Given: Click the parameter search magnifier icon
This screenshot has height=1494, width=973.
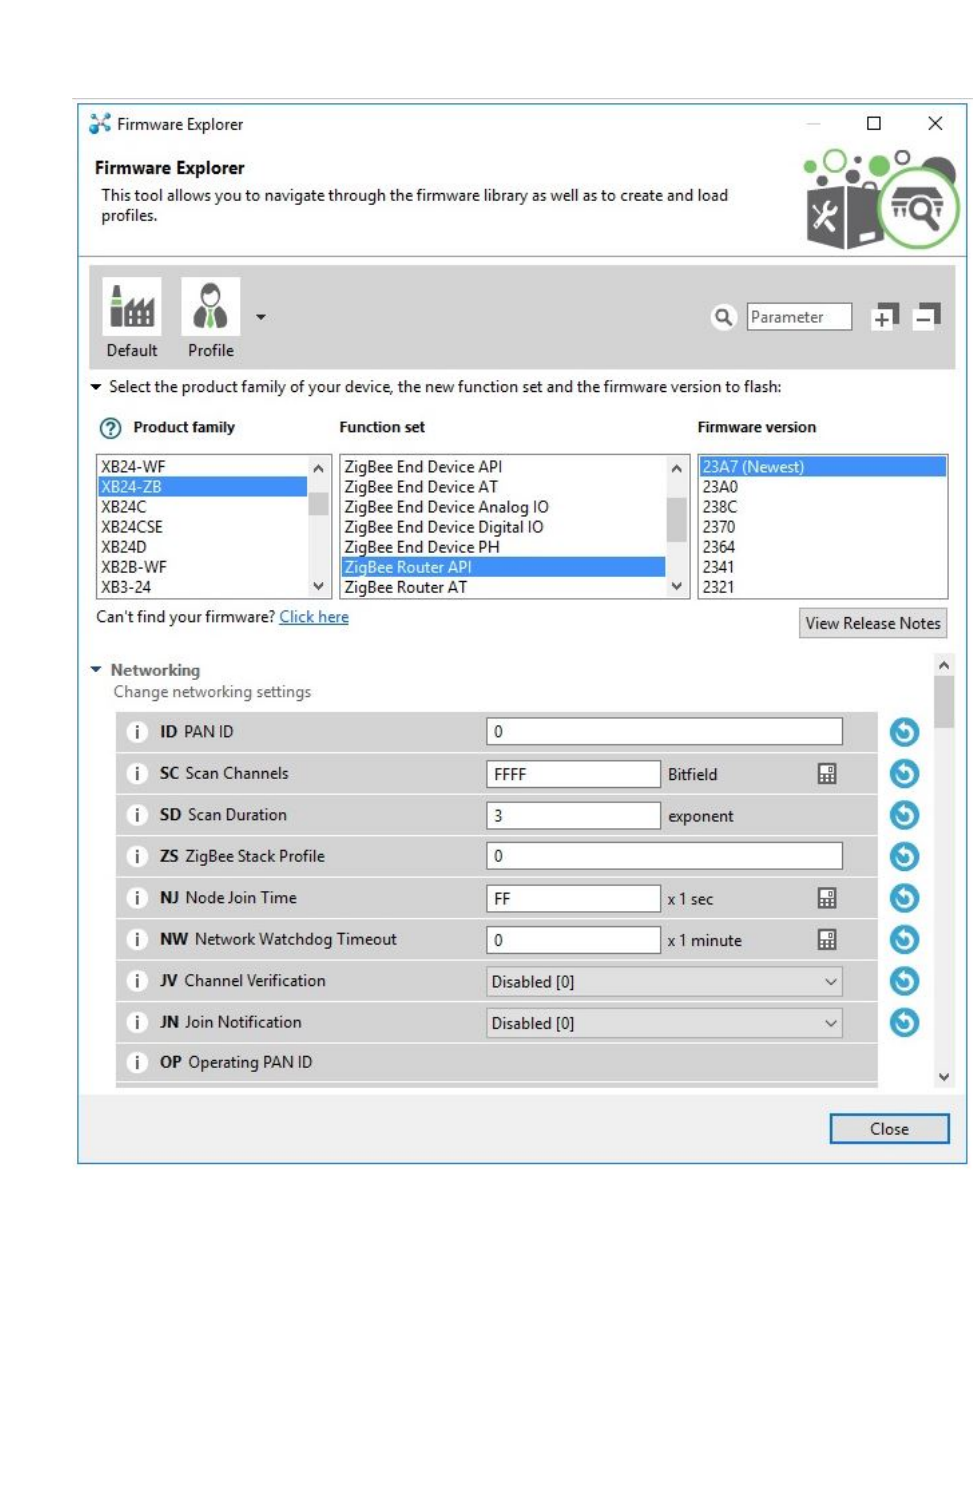Looking at the screenshot, I should 723,317.
